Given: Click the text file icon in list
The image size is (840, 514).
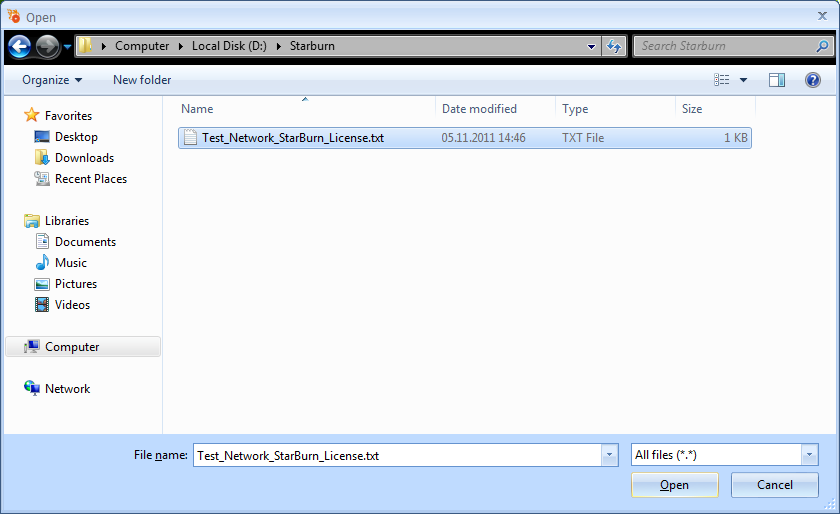Looking at the screenshot, I should tap(190, 137).
